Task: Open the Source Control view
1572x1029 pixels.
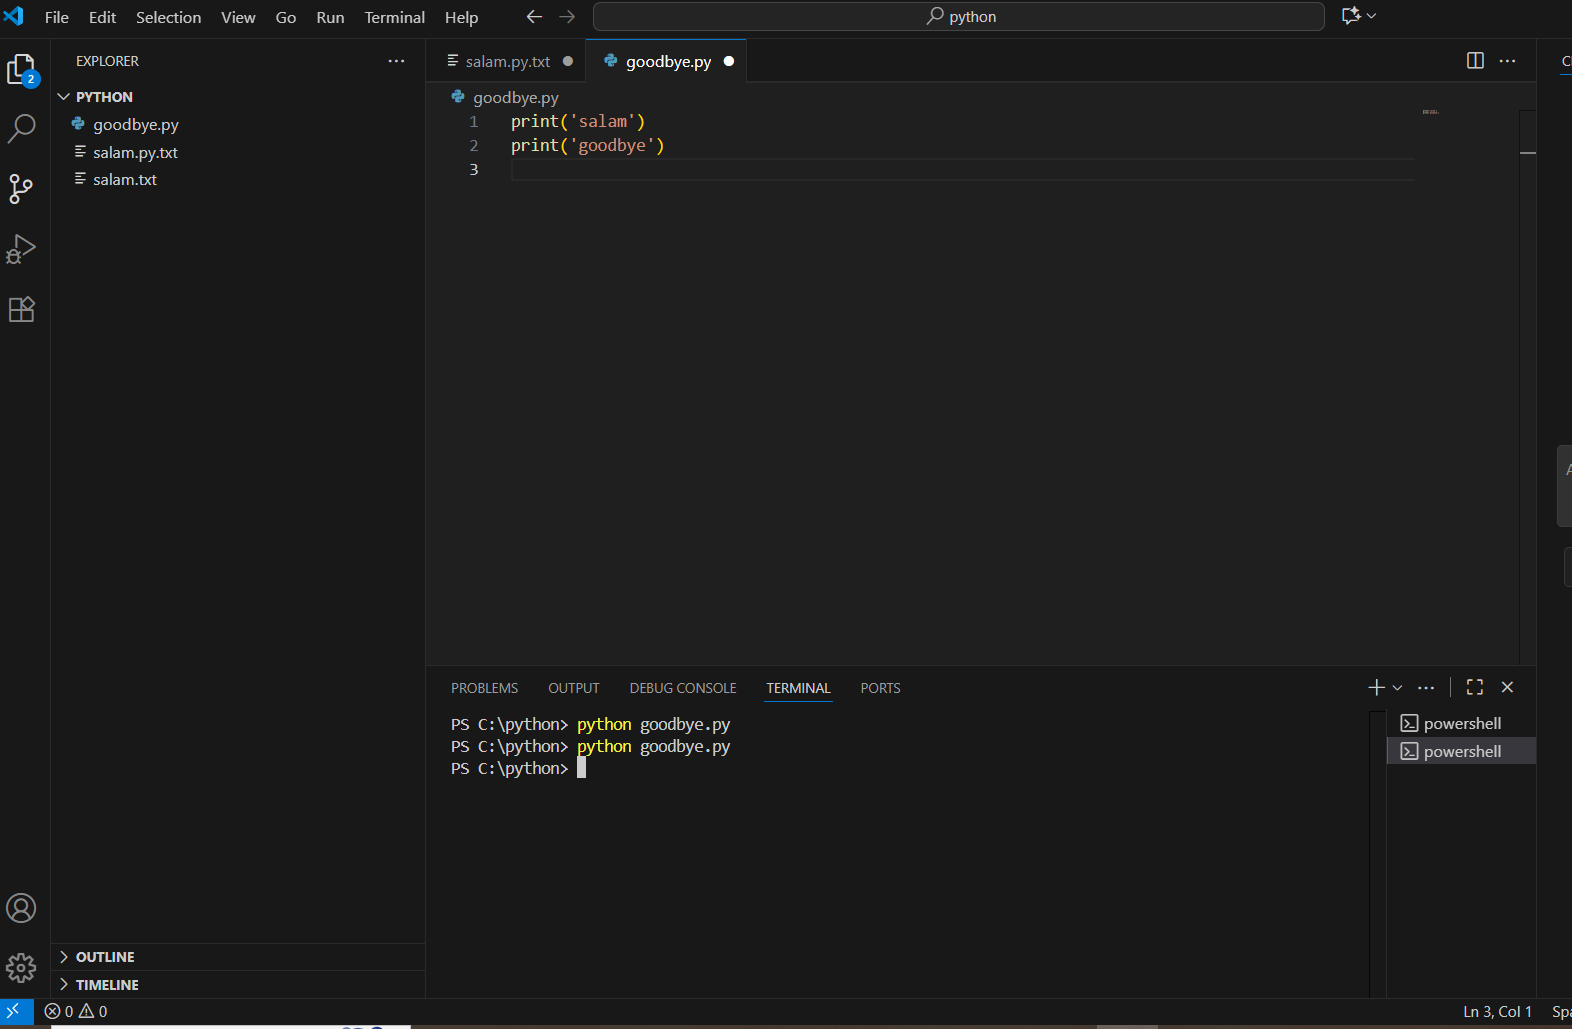Action: coord(21,189)
